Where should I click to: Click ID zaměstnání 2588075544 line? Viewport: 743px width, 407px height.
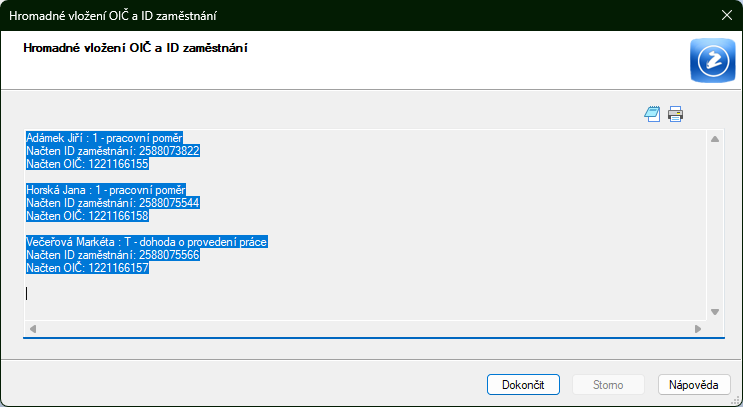click(113, 202)
